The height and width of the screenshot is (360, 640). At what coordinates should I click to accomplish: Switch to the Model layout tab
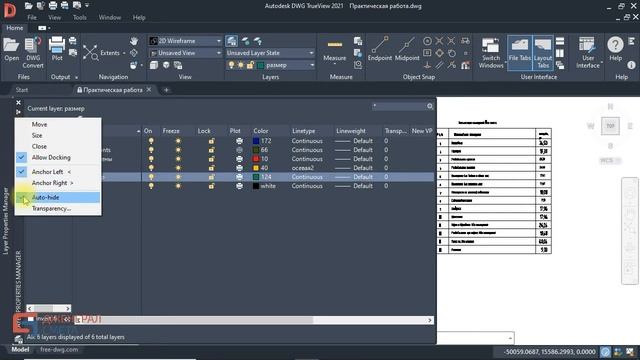(20, 349)
